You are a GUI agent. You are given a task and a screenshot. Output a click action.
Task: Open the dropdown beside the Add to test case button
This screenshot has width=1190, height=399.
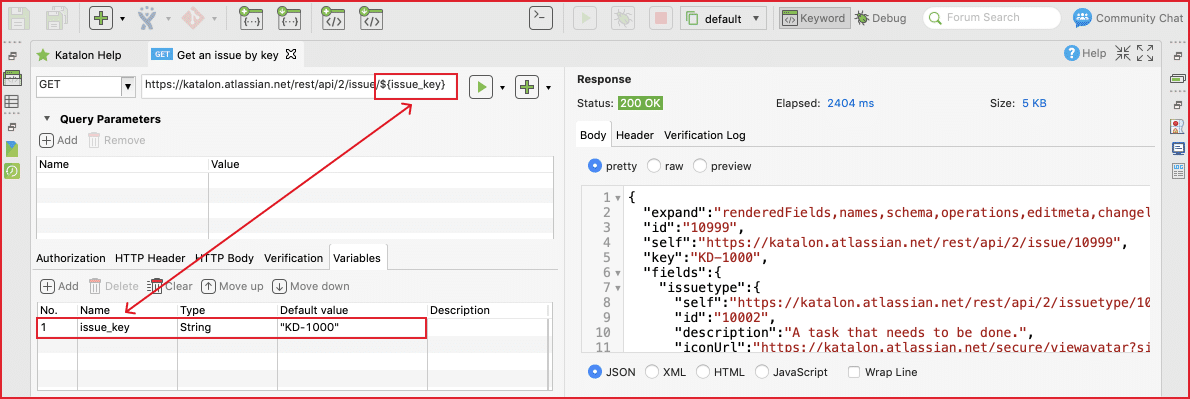pyautogui.click(x=548, y=88)
